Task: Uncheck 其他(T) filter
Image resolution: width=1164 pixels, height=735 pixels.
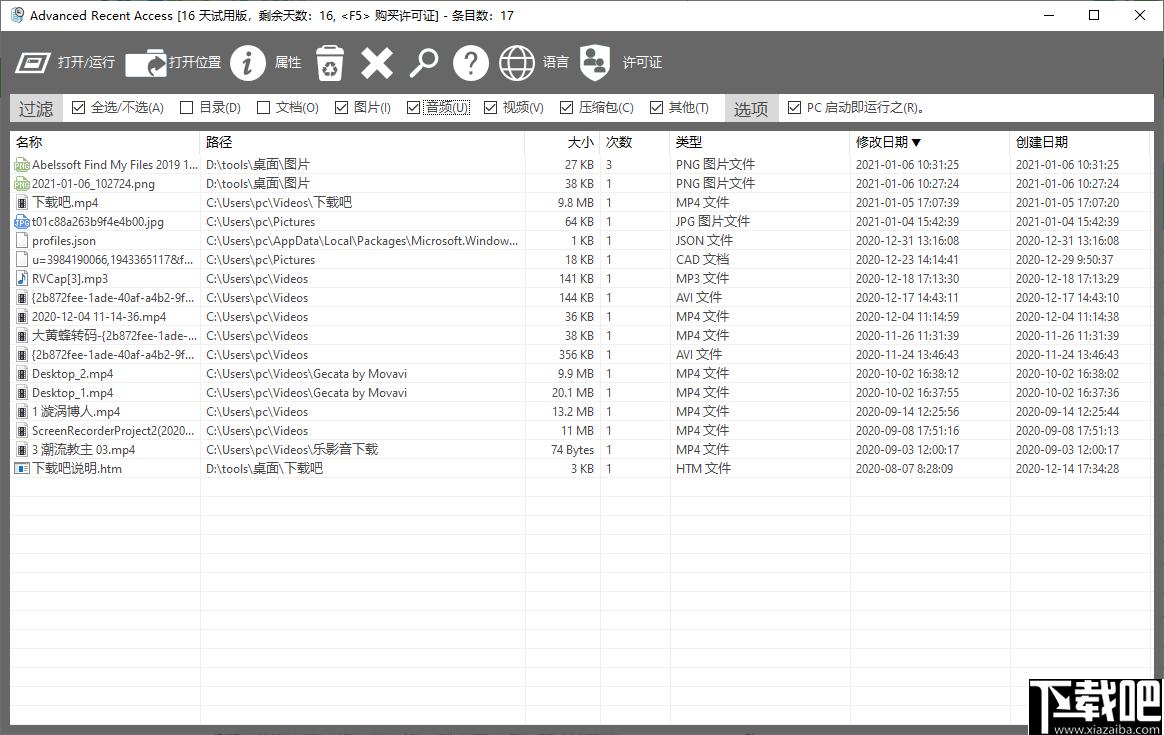Action: (x=655, y=108)
